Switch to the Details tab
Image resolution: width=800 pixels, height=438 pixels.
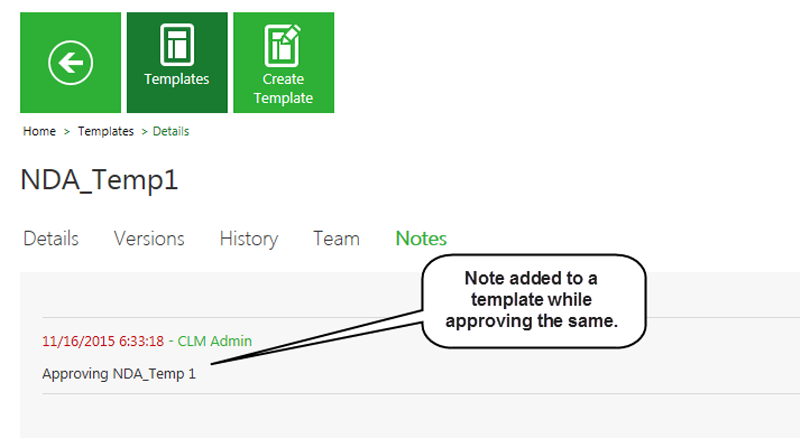coord(51,239)
